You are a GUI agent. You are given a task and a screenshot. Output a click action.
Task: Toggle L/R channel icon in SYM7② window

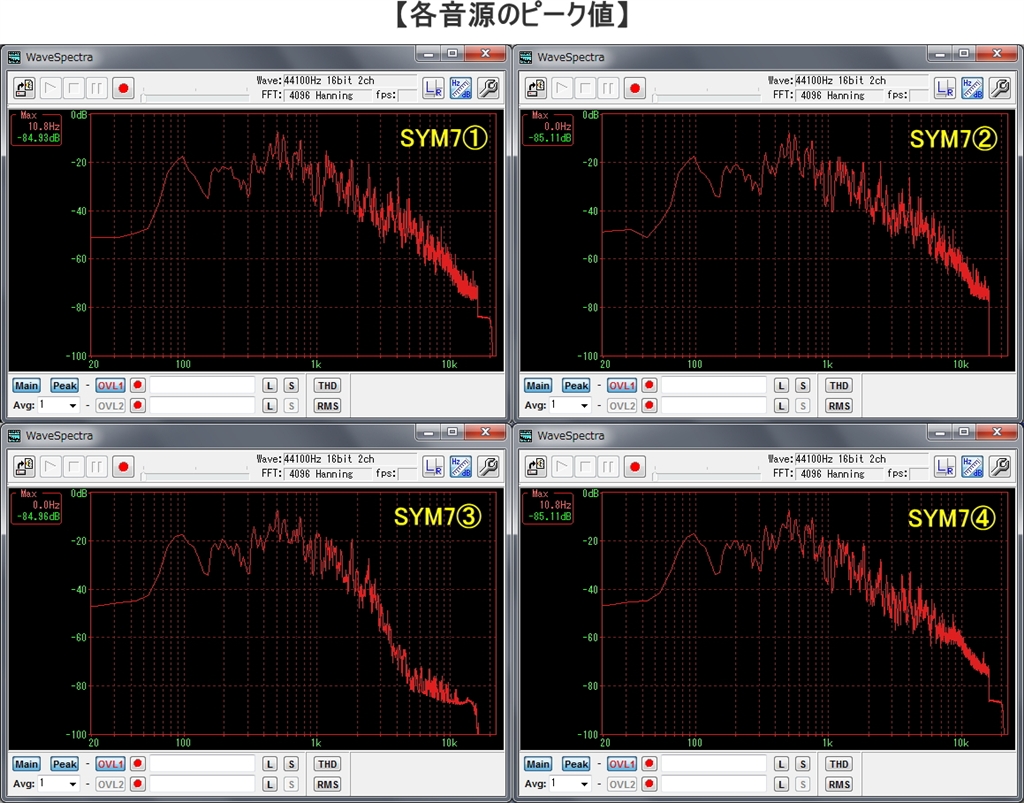tap(944, 88)
